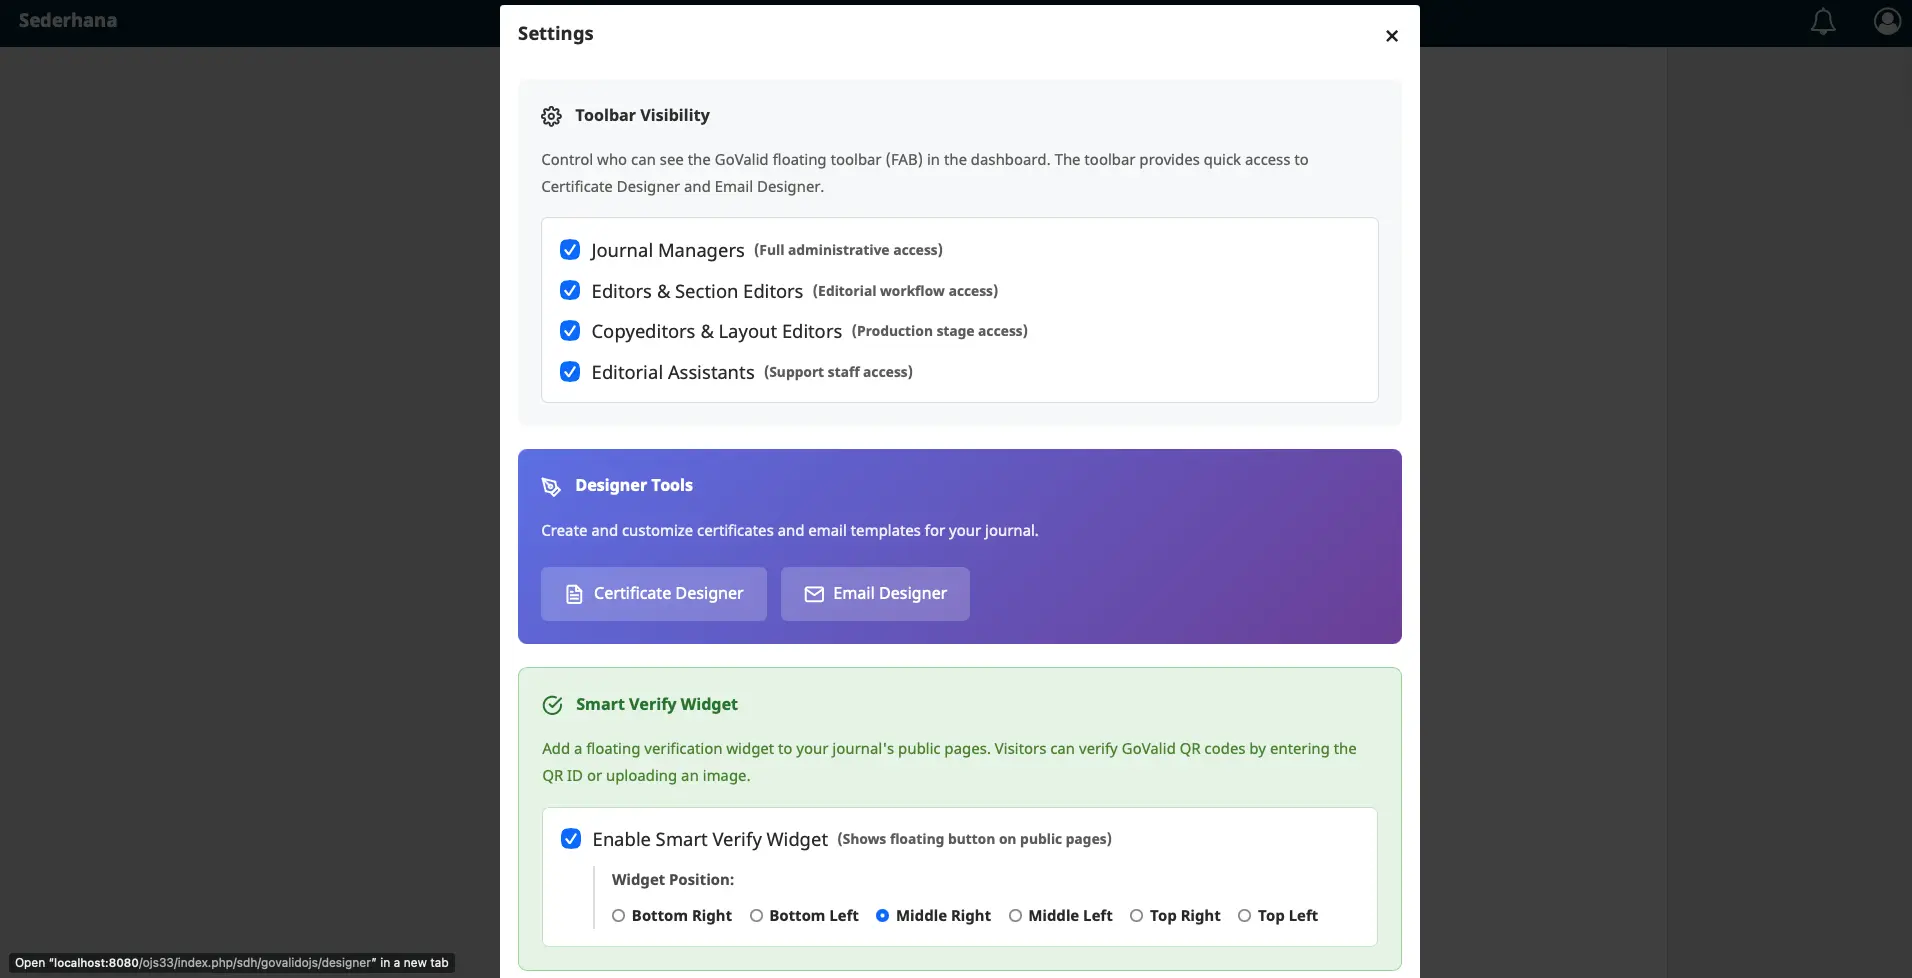Click the Sederhana site title

(x=68, y=21)
